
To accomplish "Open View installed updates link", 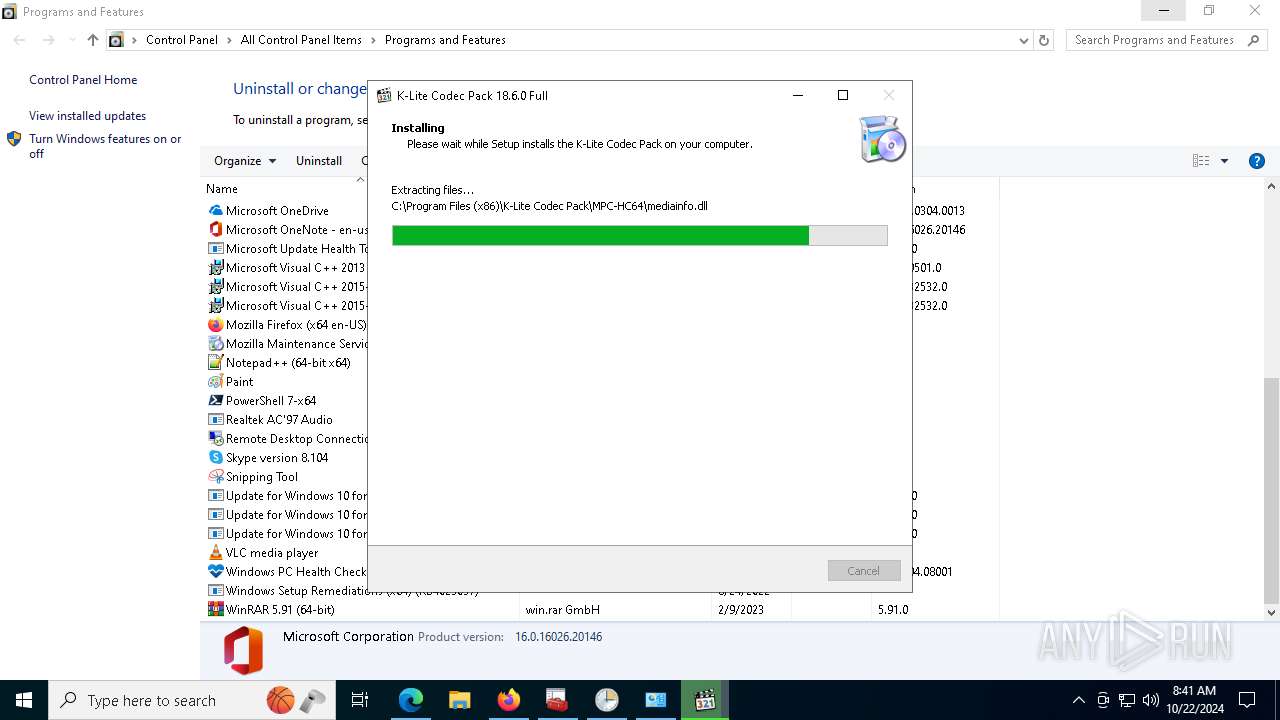I will (87, 116).
